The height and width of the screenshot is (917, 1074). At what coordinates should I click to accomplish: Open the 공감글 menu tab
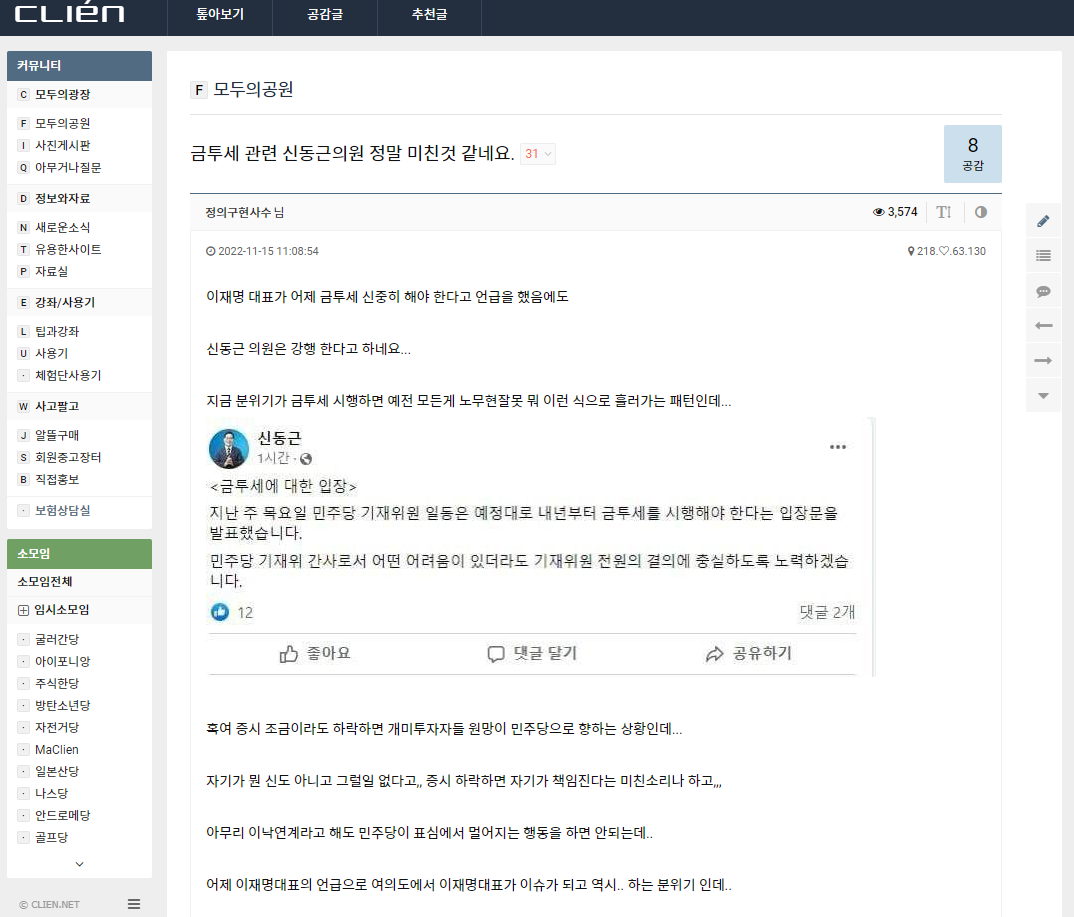coord(325,14)
